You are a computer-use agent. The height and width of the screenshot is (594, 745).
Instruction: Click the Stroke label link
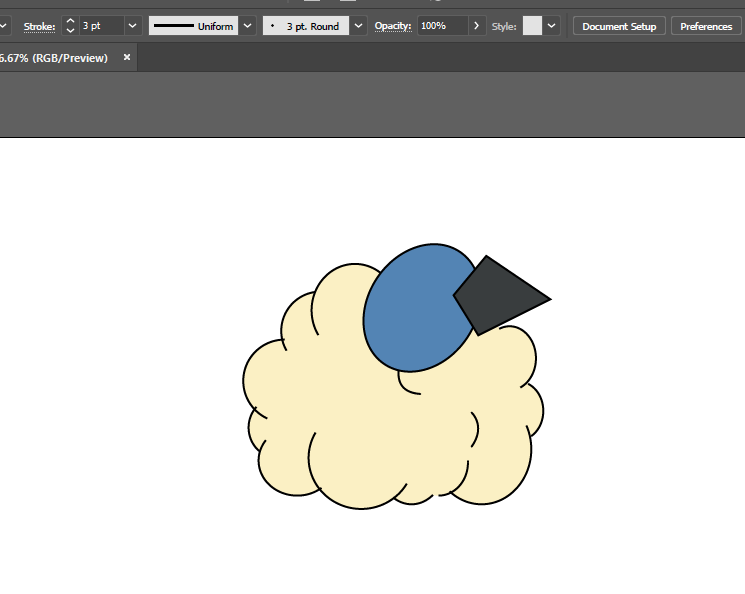pyautogui.click(x=39, y=27)
